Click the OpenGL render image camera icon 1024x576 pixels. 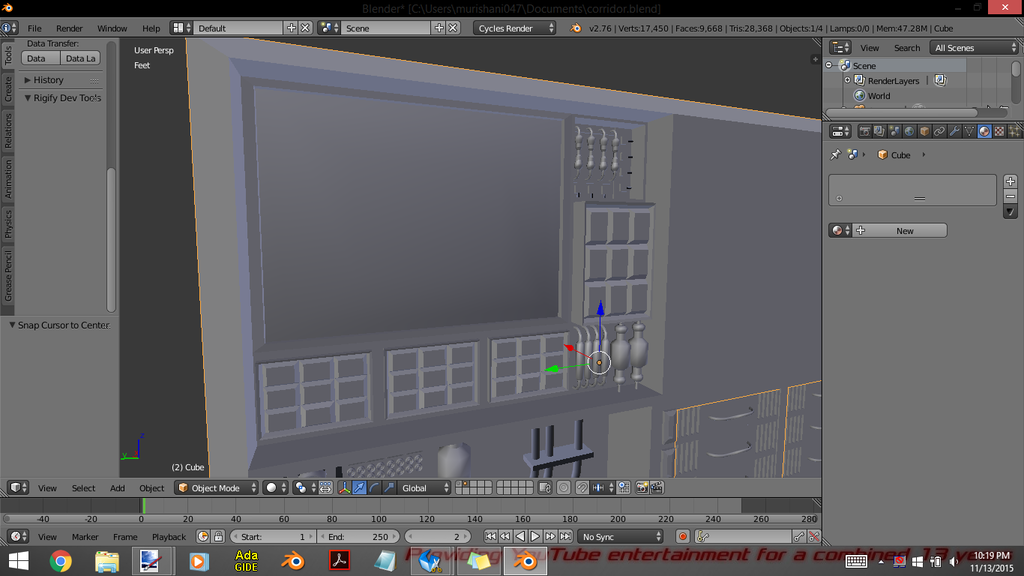coord(642,488)
